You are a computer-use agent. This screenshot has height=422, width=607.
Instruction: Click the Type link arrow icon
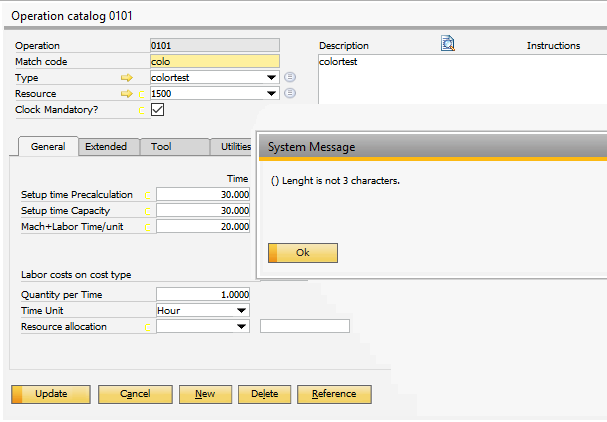point(127,78)
